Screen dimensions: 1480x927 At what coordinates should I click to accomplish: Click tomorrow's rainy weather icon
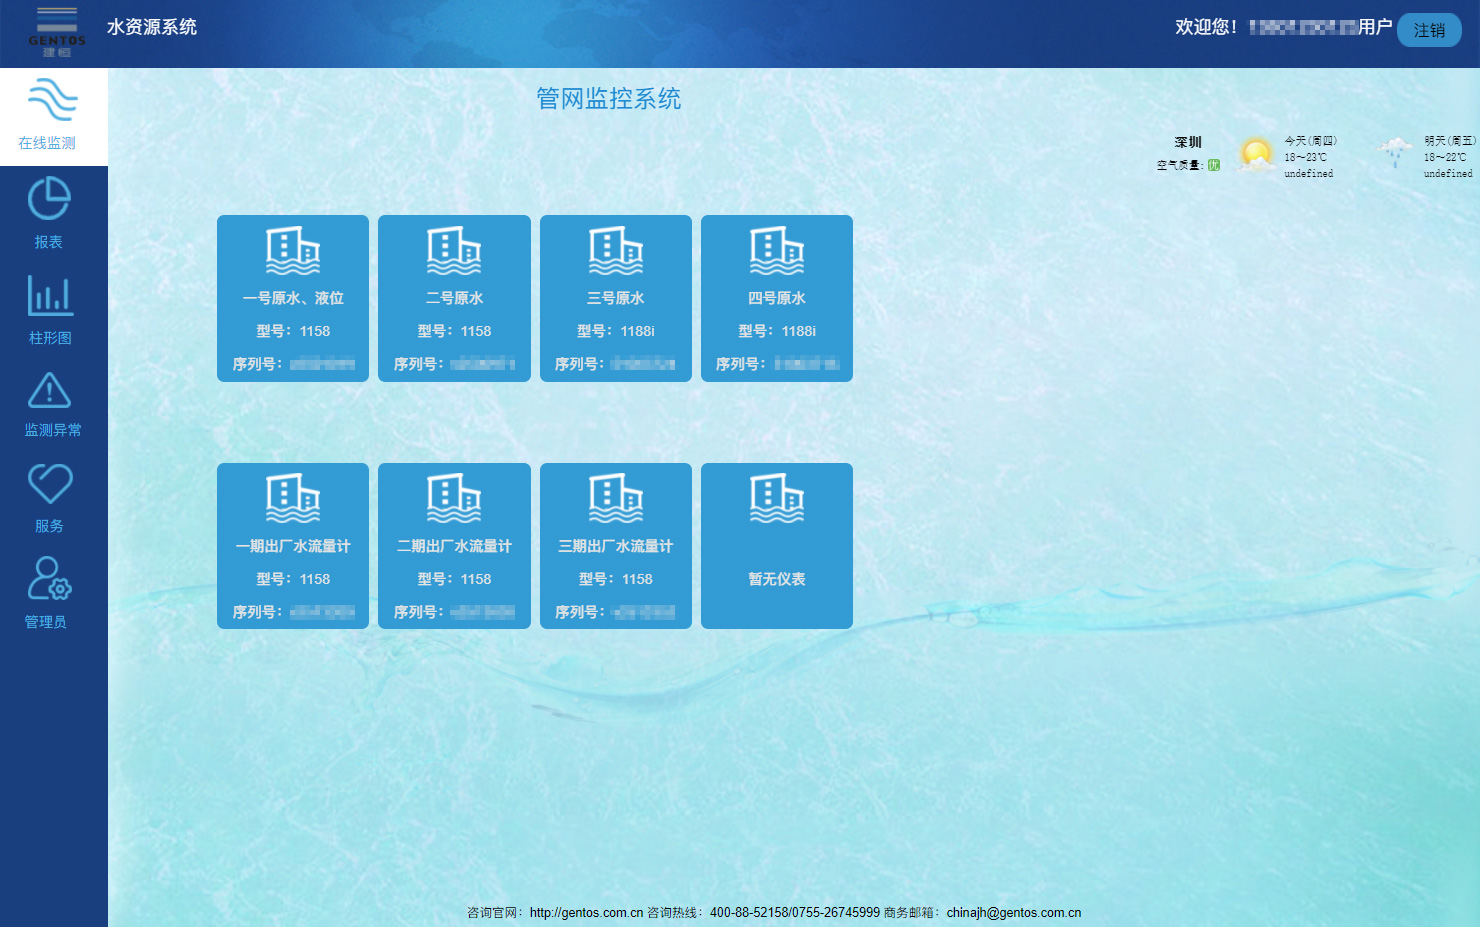click(x=1395, y=153)
